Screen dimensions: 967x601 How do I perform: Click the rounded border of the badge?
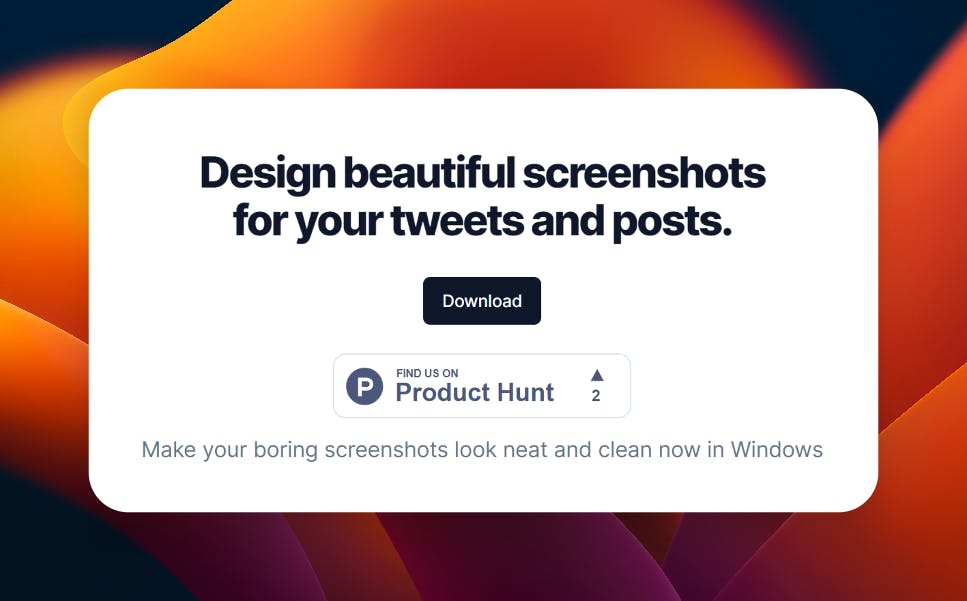pyautogui.click(x=336, y=385)
